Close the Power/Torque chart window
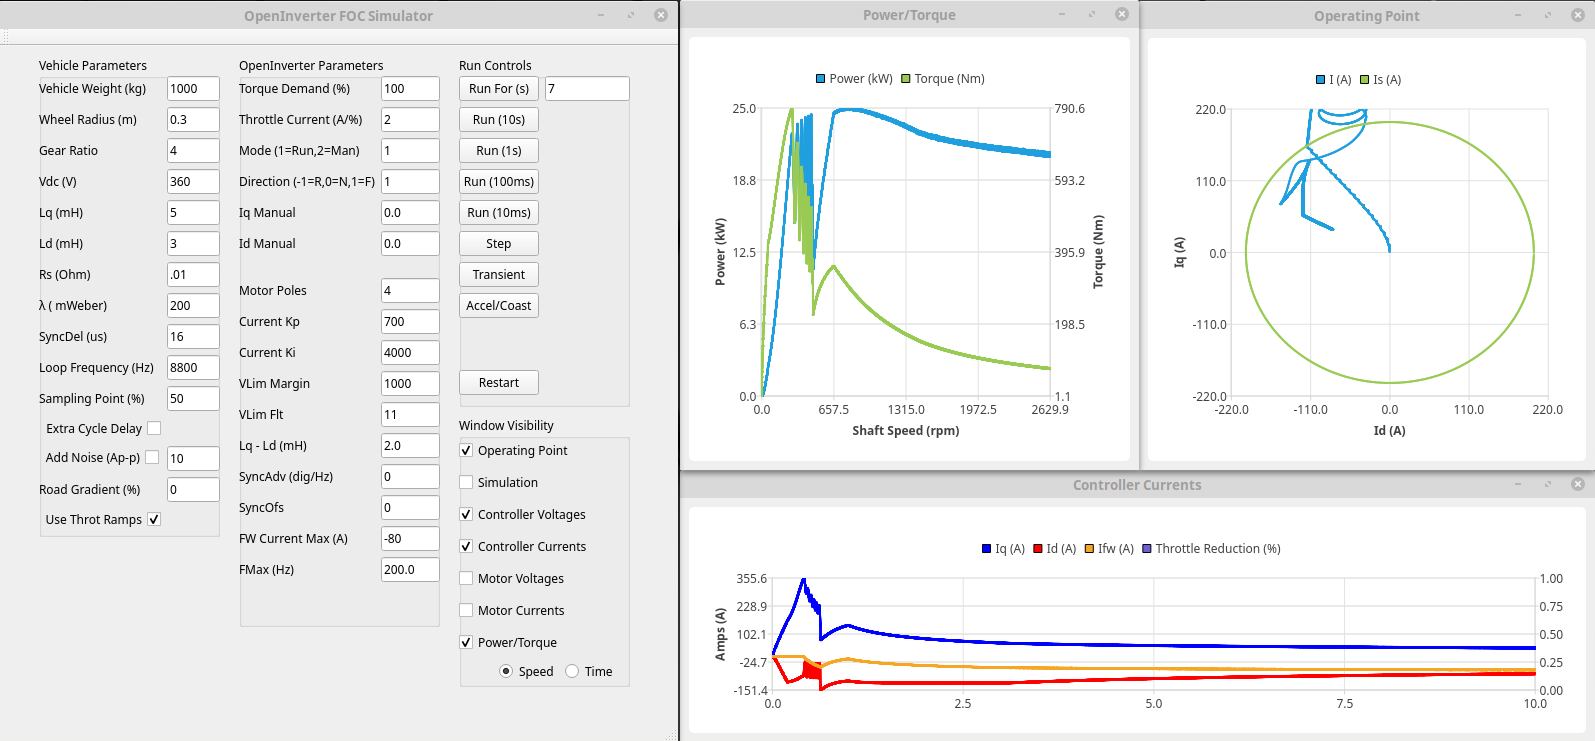The width and height of the screenshot is (1595, 741). 1121,15
